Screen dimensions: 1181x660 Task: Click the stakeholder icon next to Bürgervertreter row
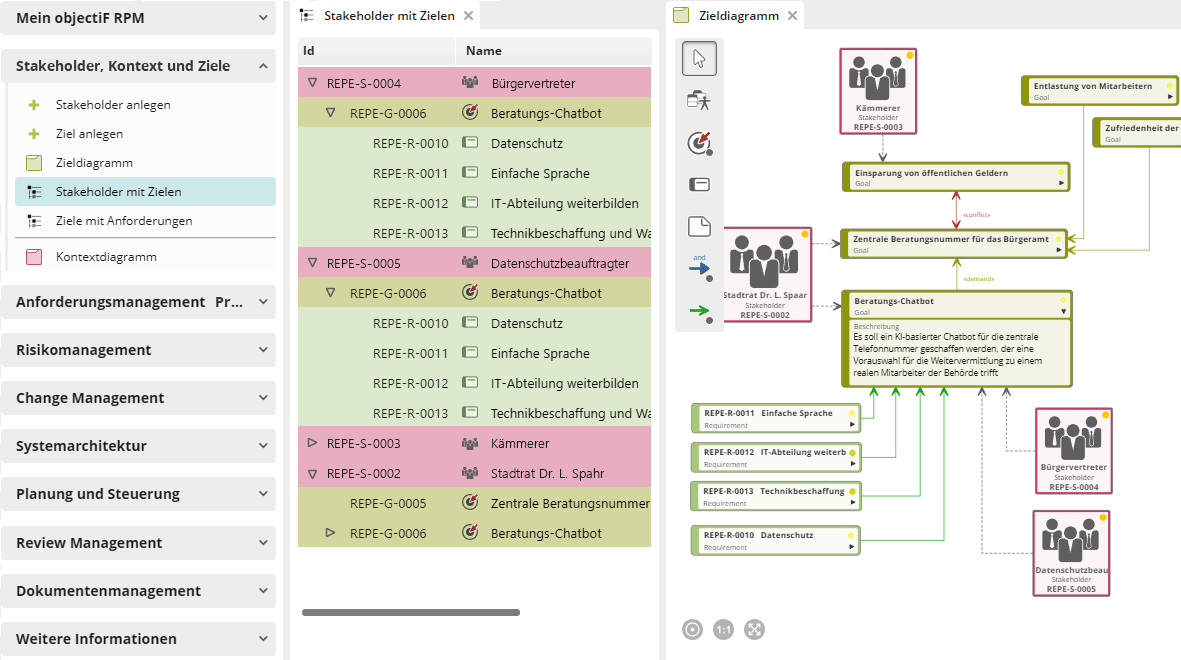tap(470, 82)
